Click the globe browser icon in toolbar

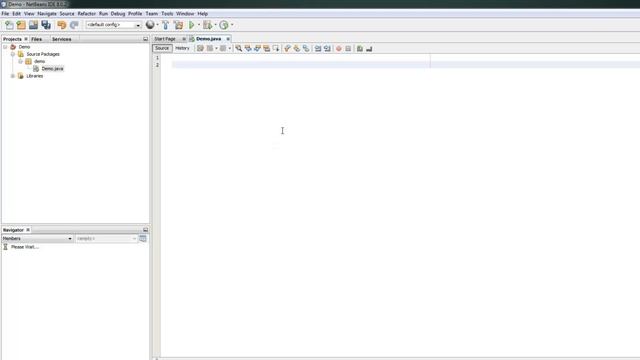click(150, 25)
